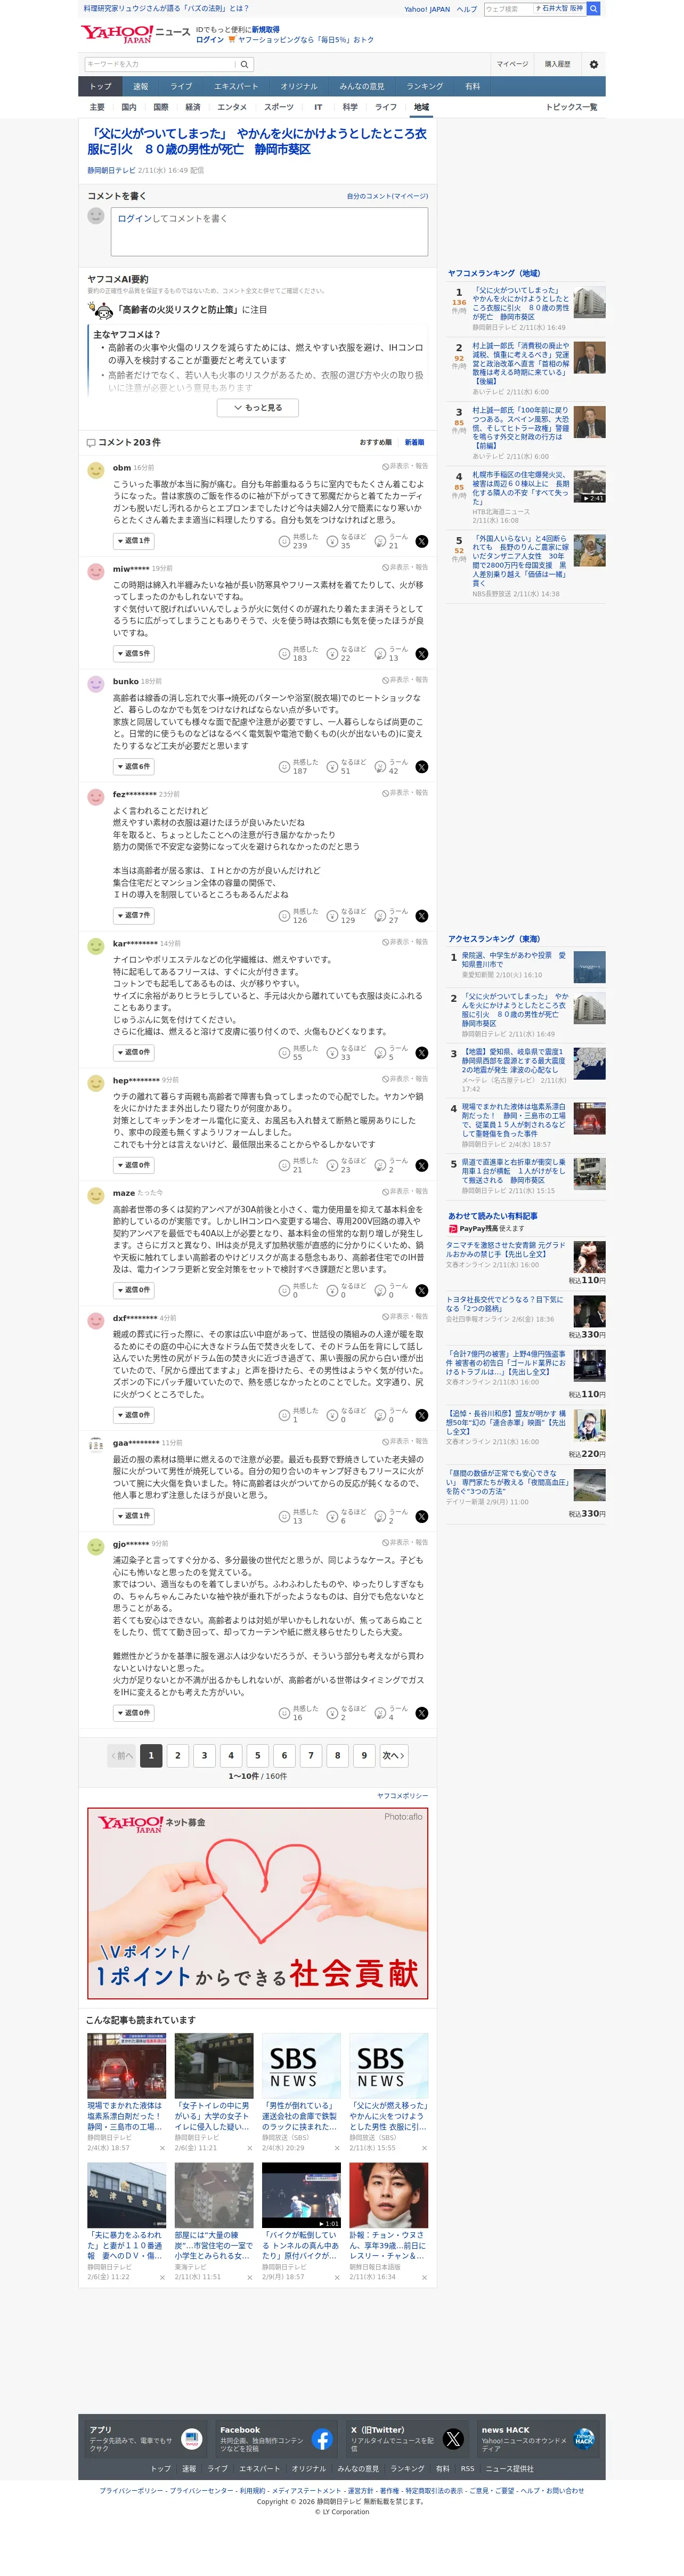This screenshot has height=2576, width=684.
Task: Expand 返信1件 under gaa's comment
Action: click(133, 1516)
